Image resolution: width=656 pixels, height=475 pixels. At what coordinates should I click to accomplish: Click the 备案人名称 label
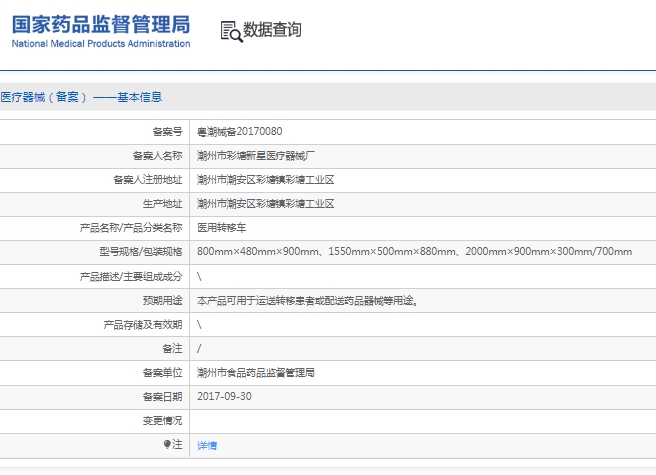pos(157,156)
